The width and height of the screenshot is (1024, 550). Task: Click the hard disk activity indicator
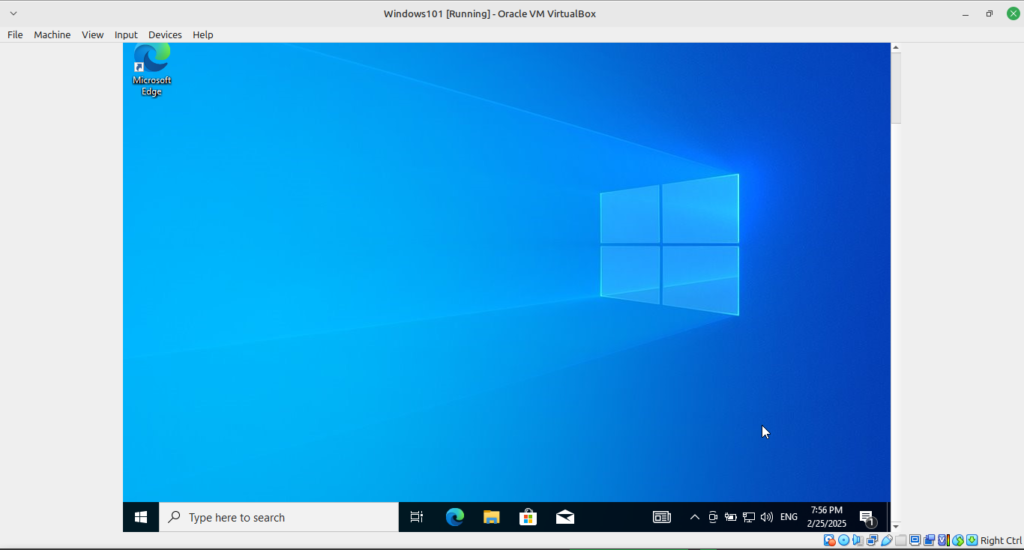[x=829, y=540]
